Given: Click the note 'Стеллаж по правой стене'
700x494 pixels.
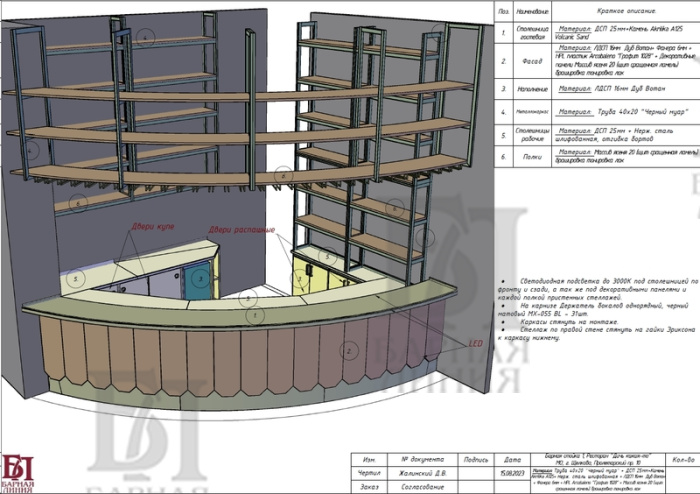Looking at the screenshot, I should coord(597,334).
